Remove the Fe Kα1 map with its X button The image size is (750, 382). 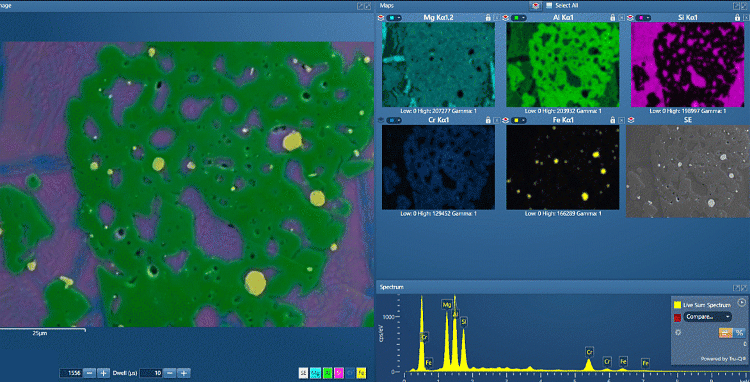coord(621,120)
